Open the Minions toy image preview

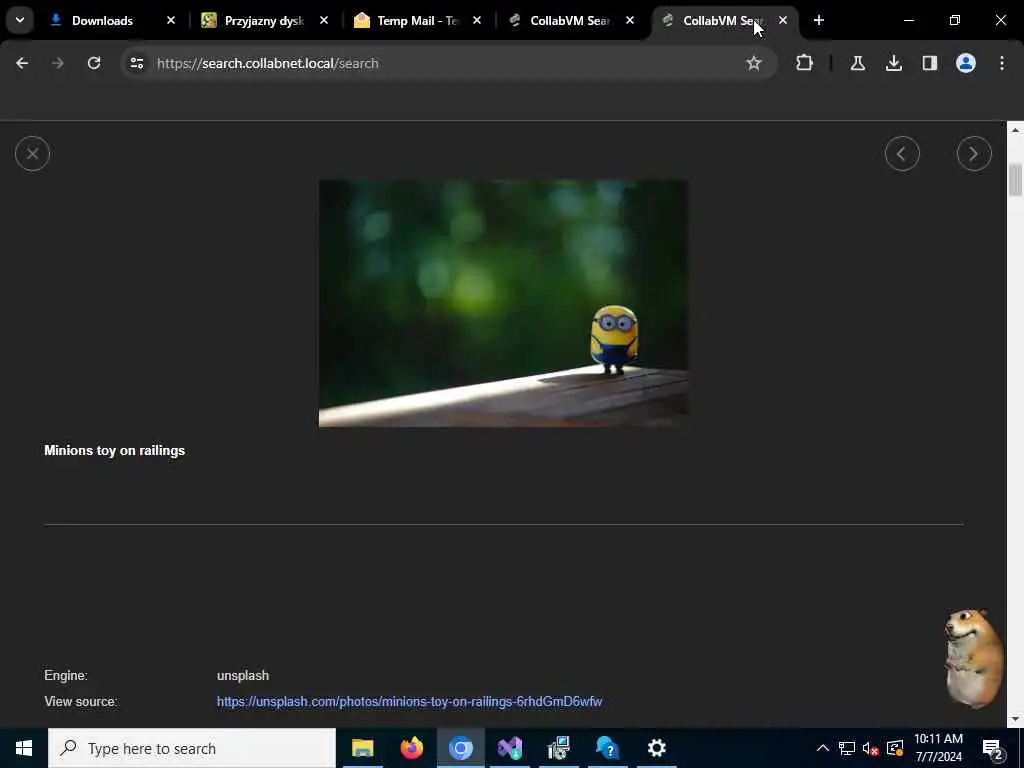(x=503, y=304)
